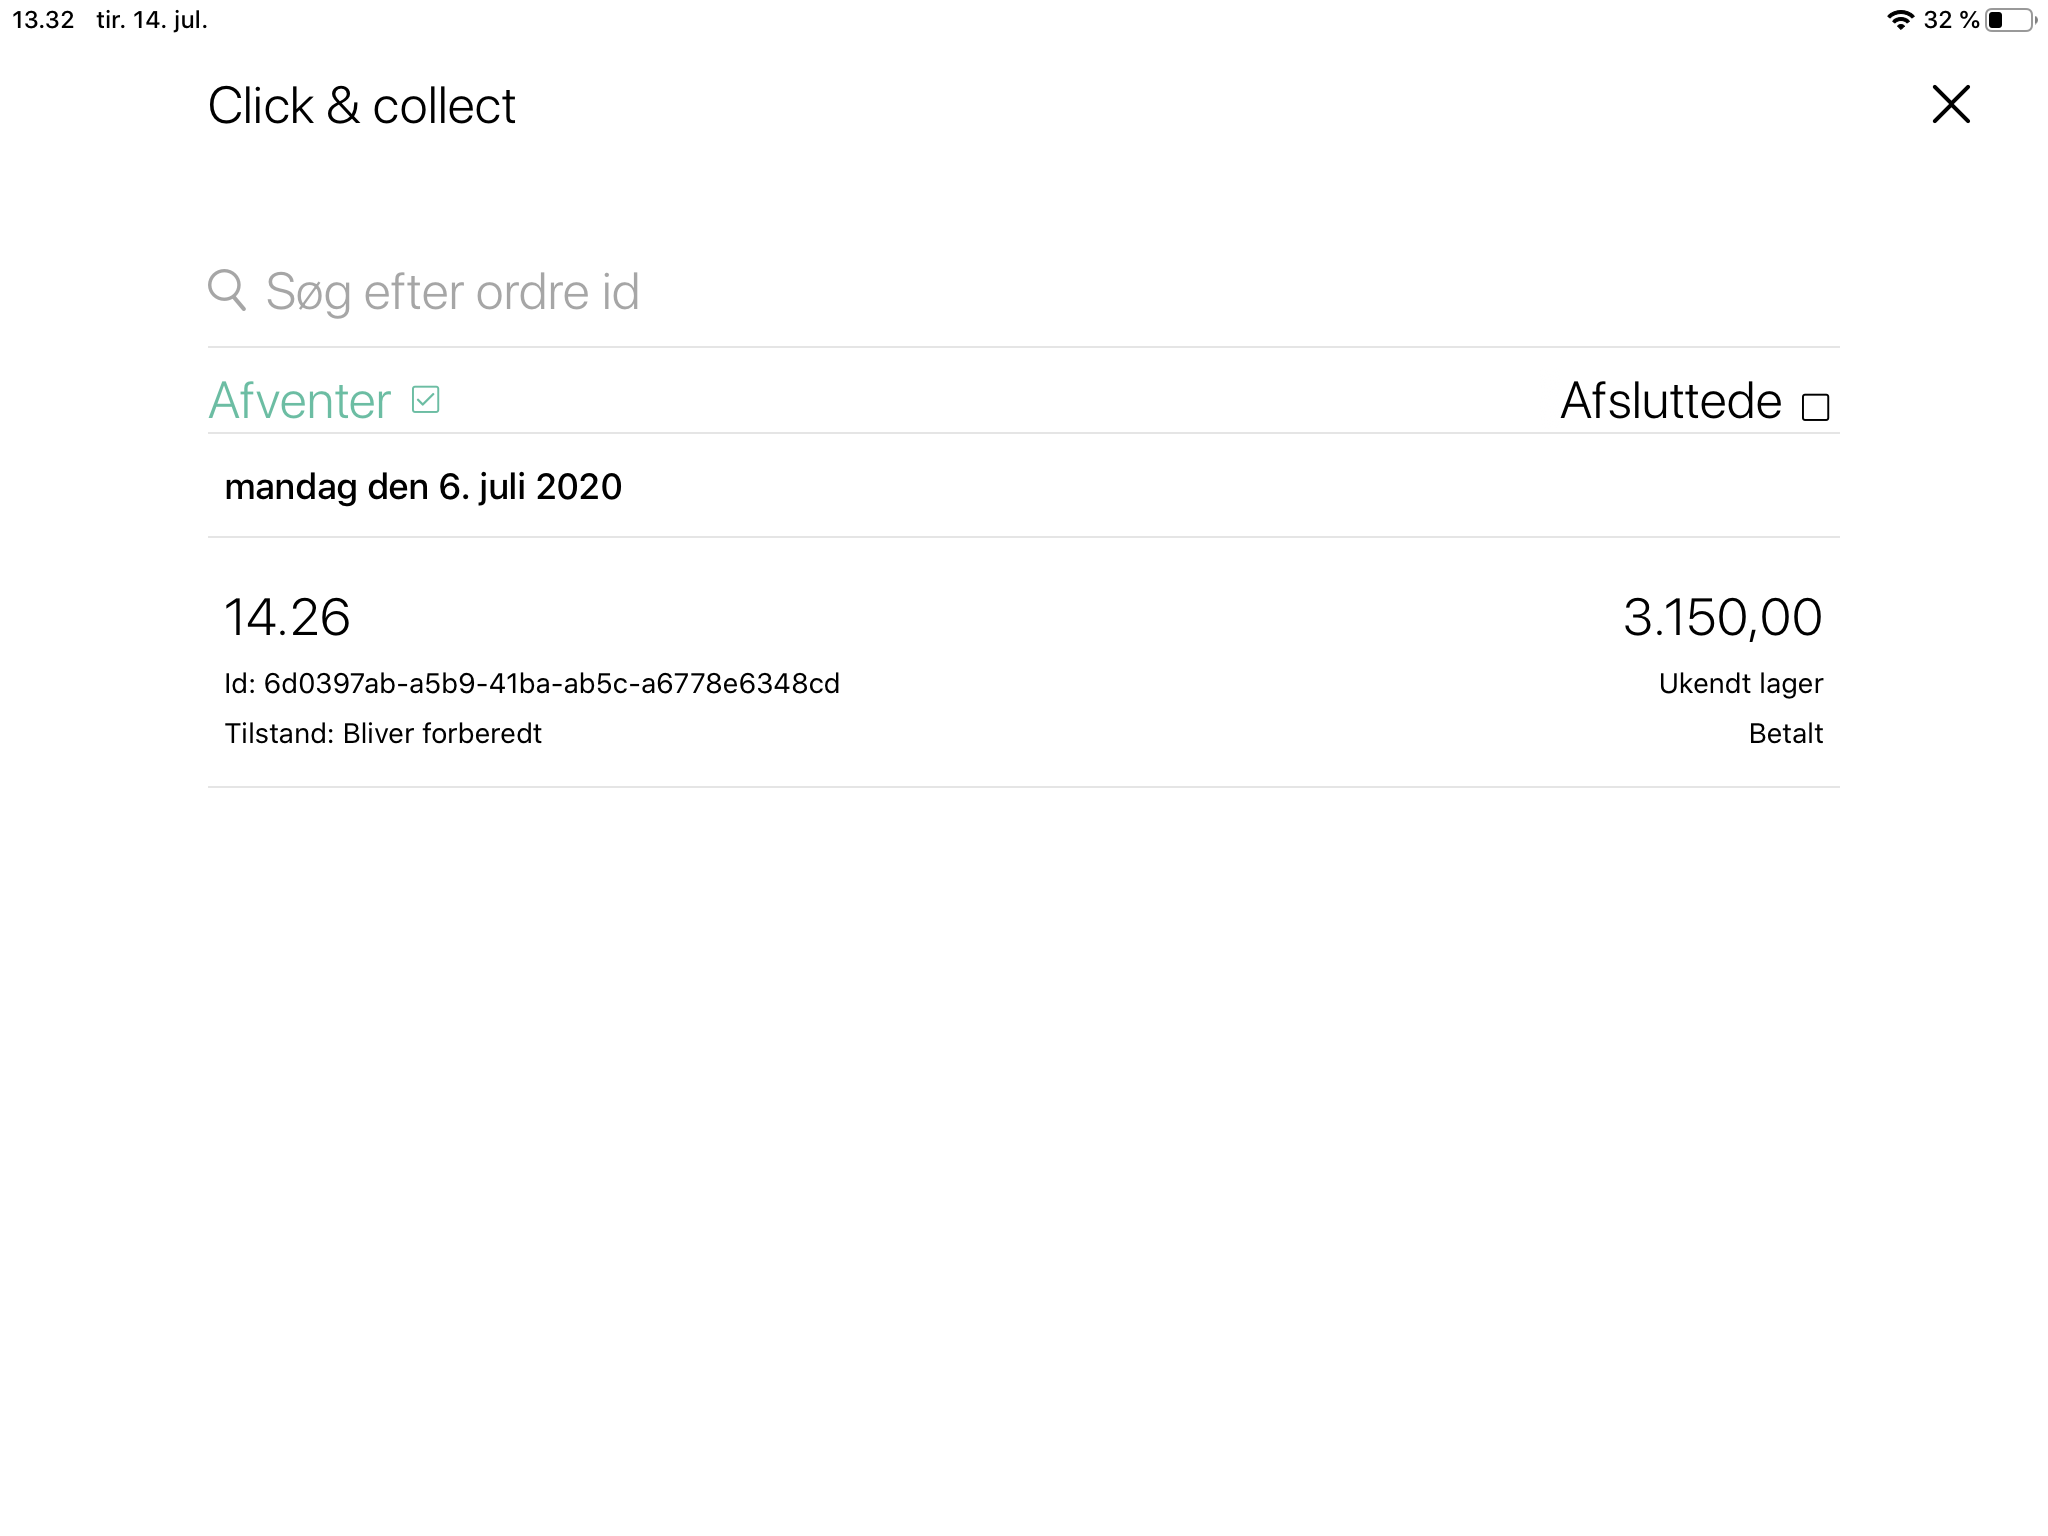Screen dimensions: 2048x1536
Task: Click the order Id 6d0397ab text
Action: coord(532,684)
